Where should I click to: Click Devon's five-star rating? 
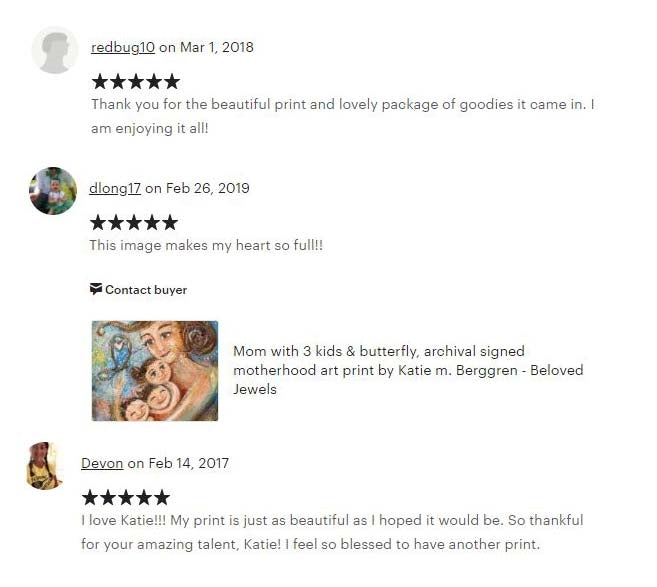point(126,498)
